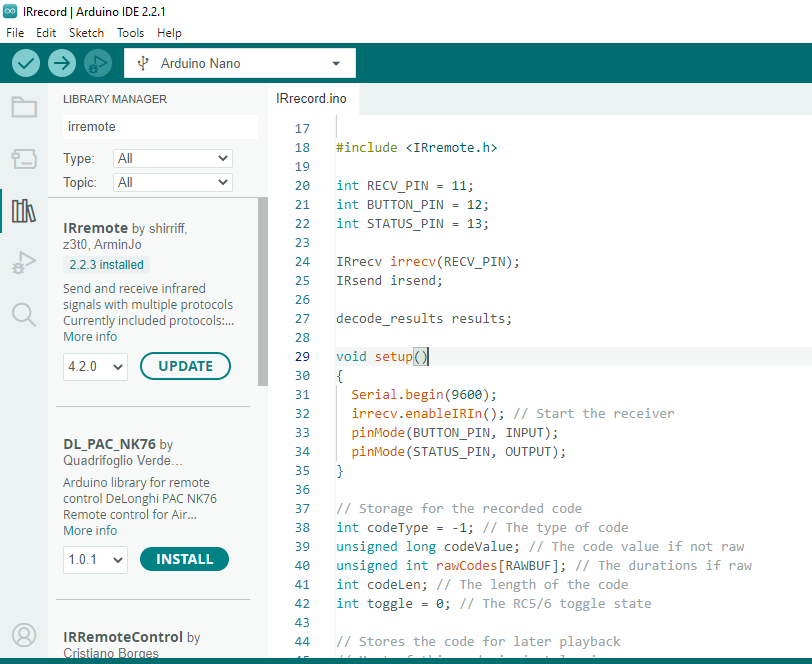Open the Sketchbook folder sidebar icon
This screenshot has width=812, height=664.
(24, 107)
